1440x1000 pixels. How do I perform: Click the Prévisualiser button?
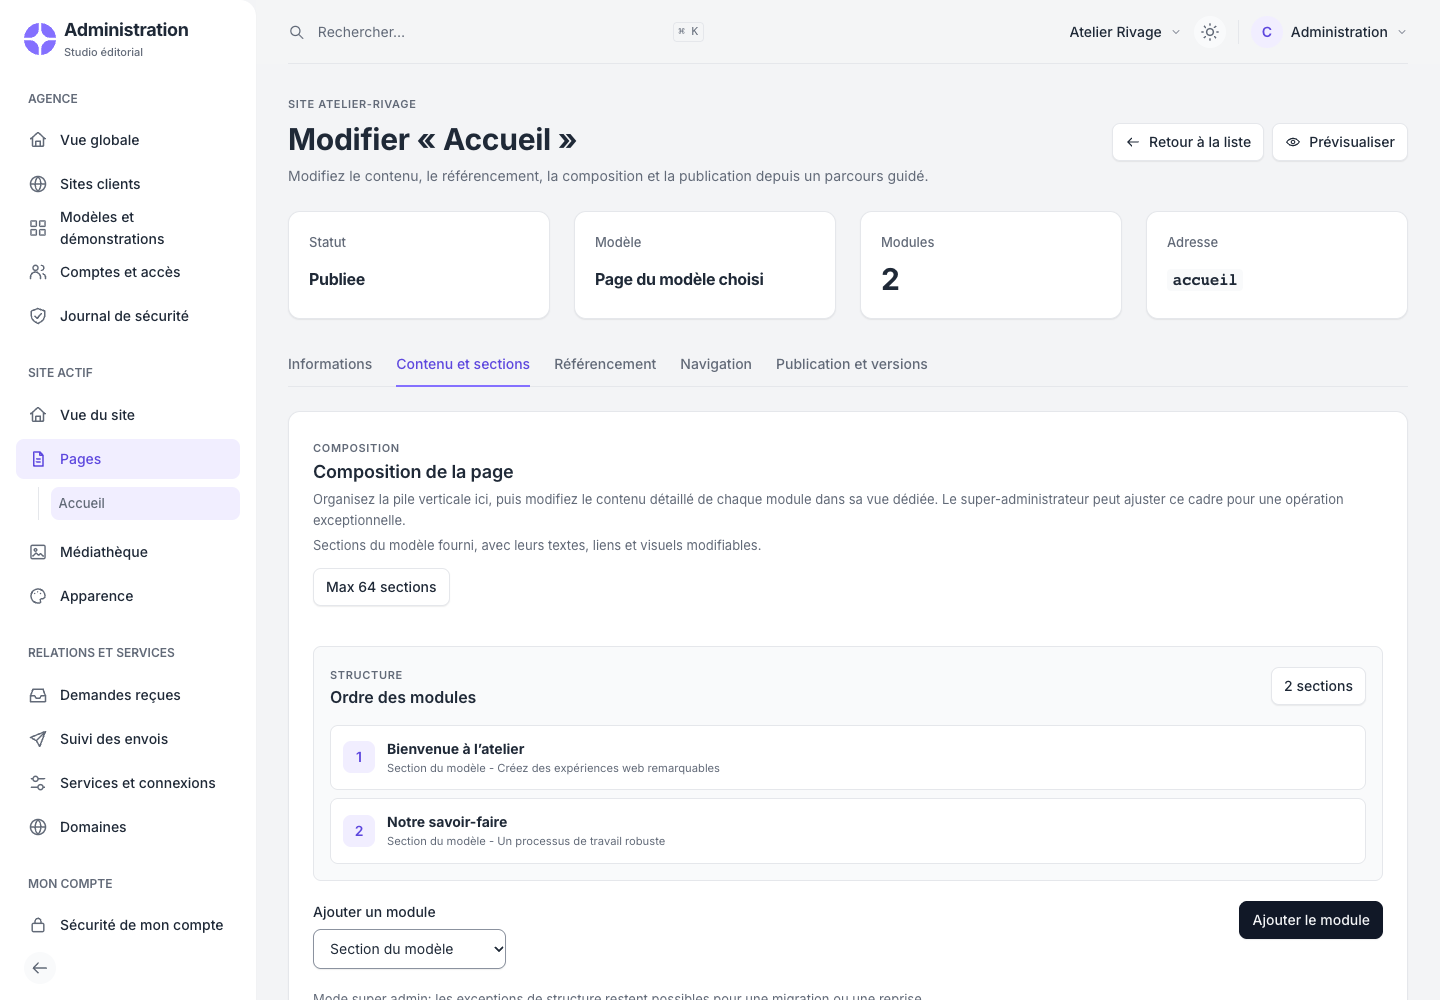pos(1340,142)
